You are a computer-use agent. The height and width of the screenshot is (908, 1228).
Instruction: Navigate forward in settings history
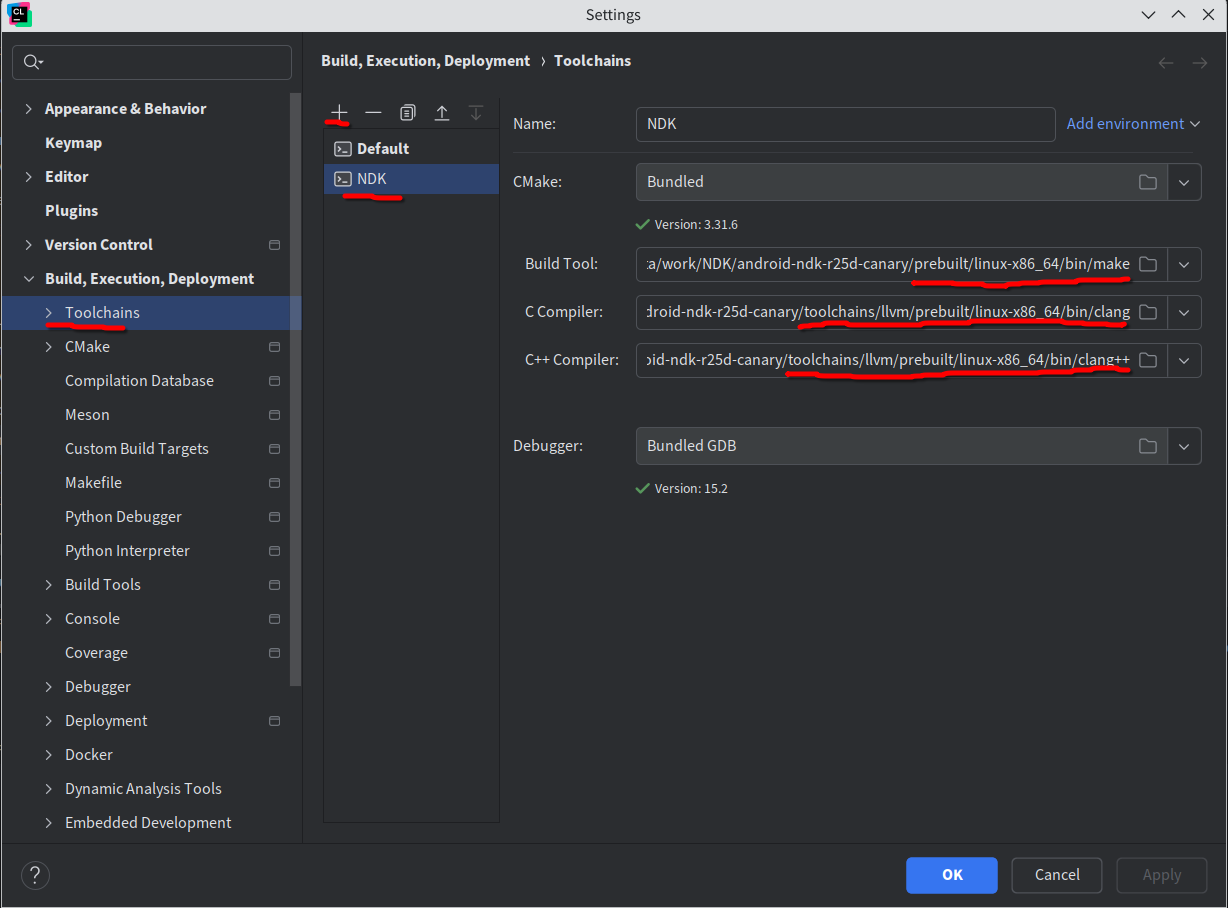pos(1200,62)
